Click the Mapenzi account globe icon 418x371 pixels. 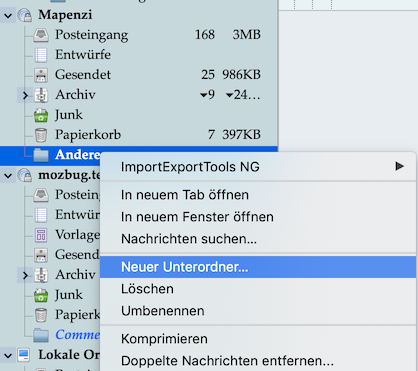click(25, 15)
